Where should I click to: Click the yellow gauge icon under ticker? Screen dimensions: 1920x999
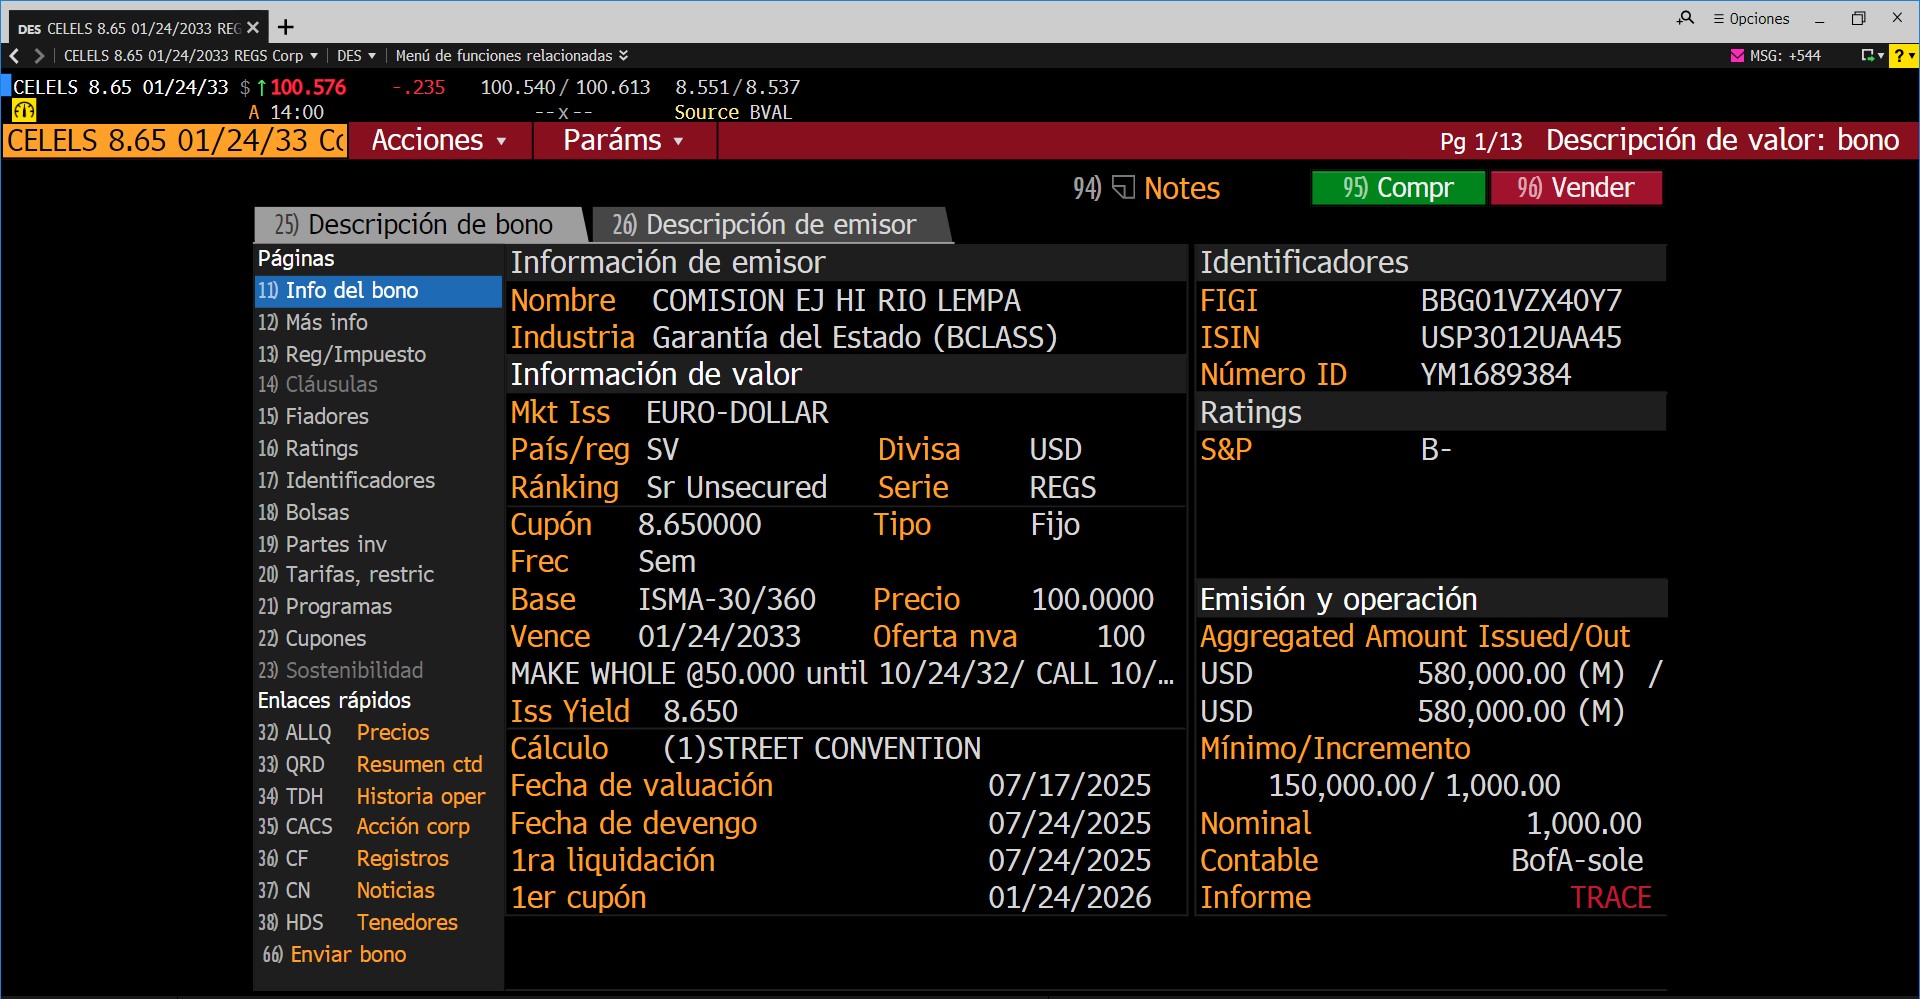[x=24, y=111]
